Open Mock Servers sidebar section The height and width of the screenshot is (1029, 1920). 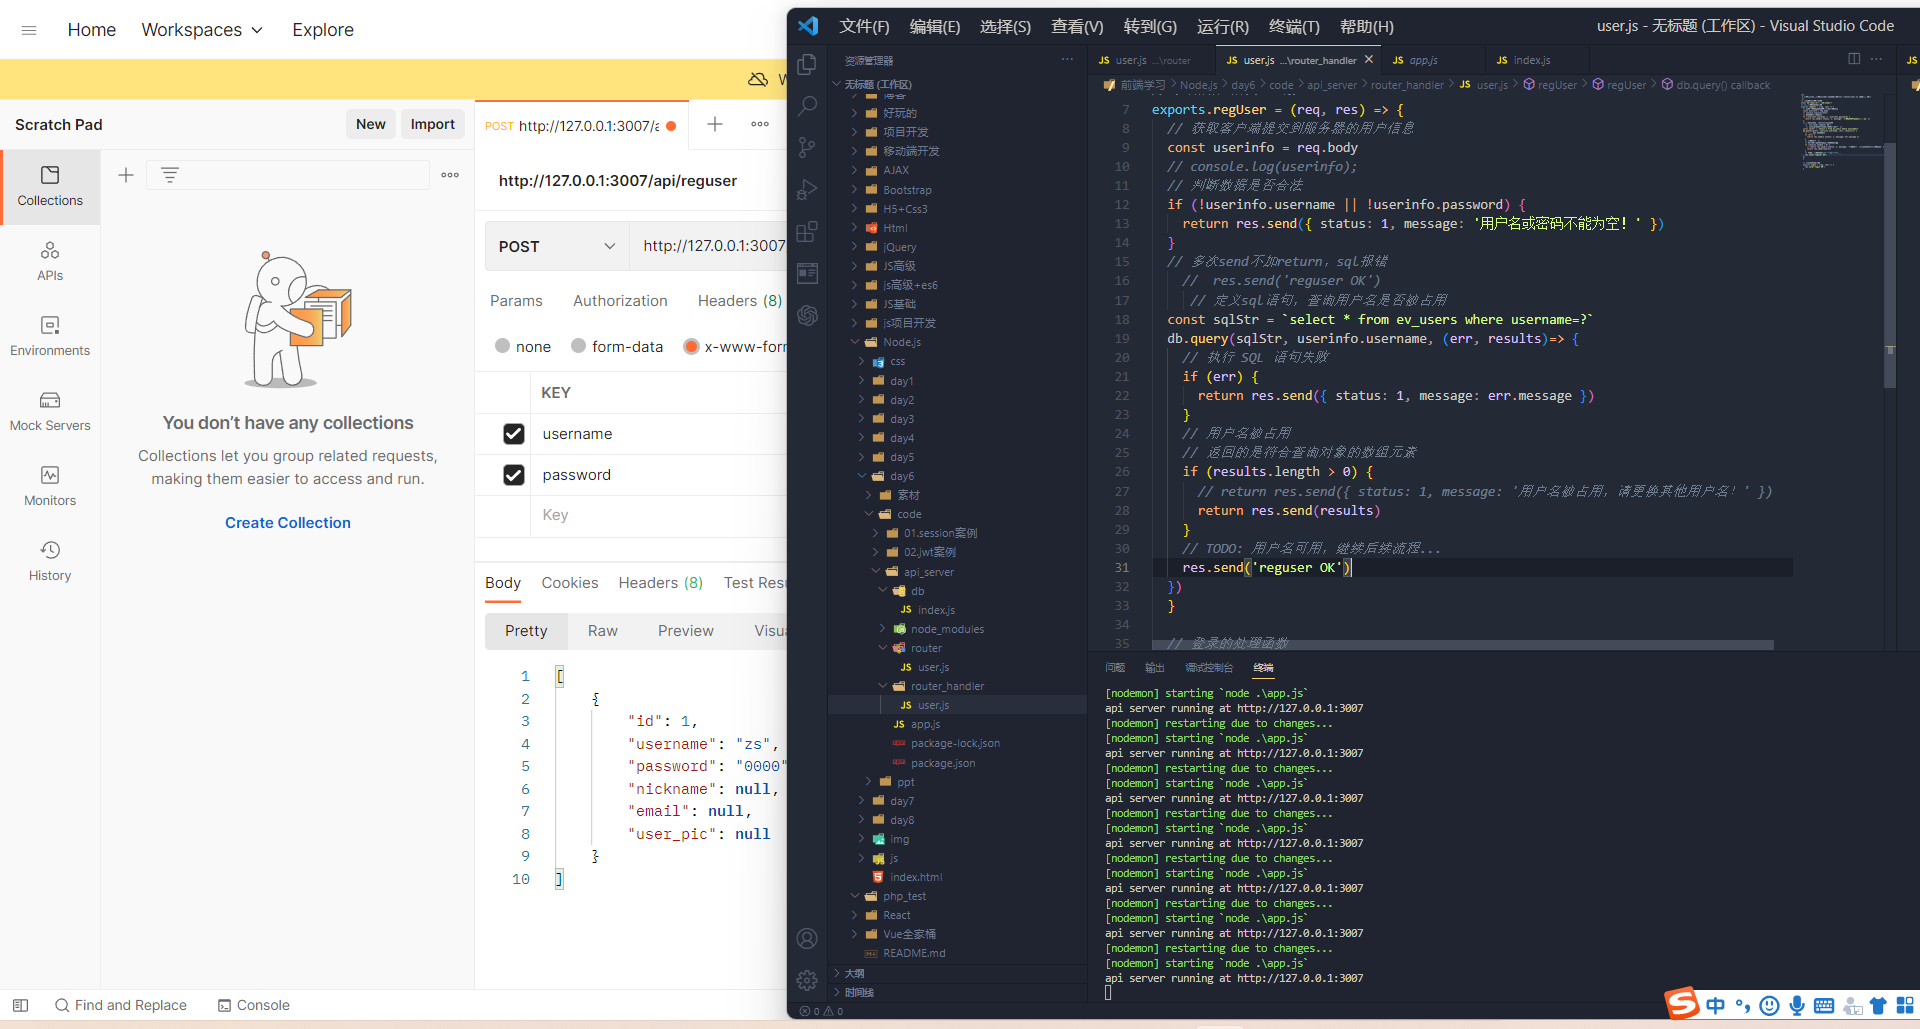[50, 412]
